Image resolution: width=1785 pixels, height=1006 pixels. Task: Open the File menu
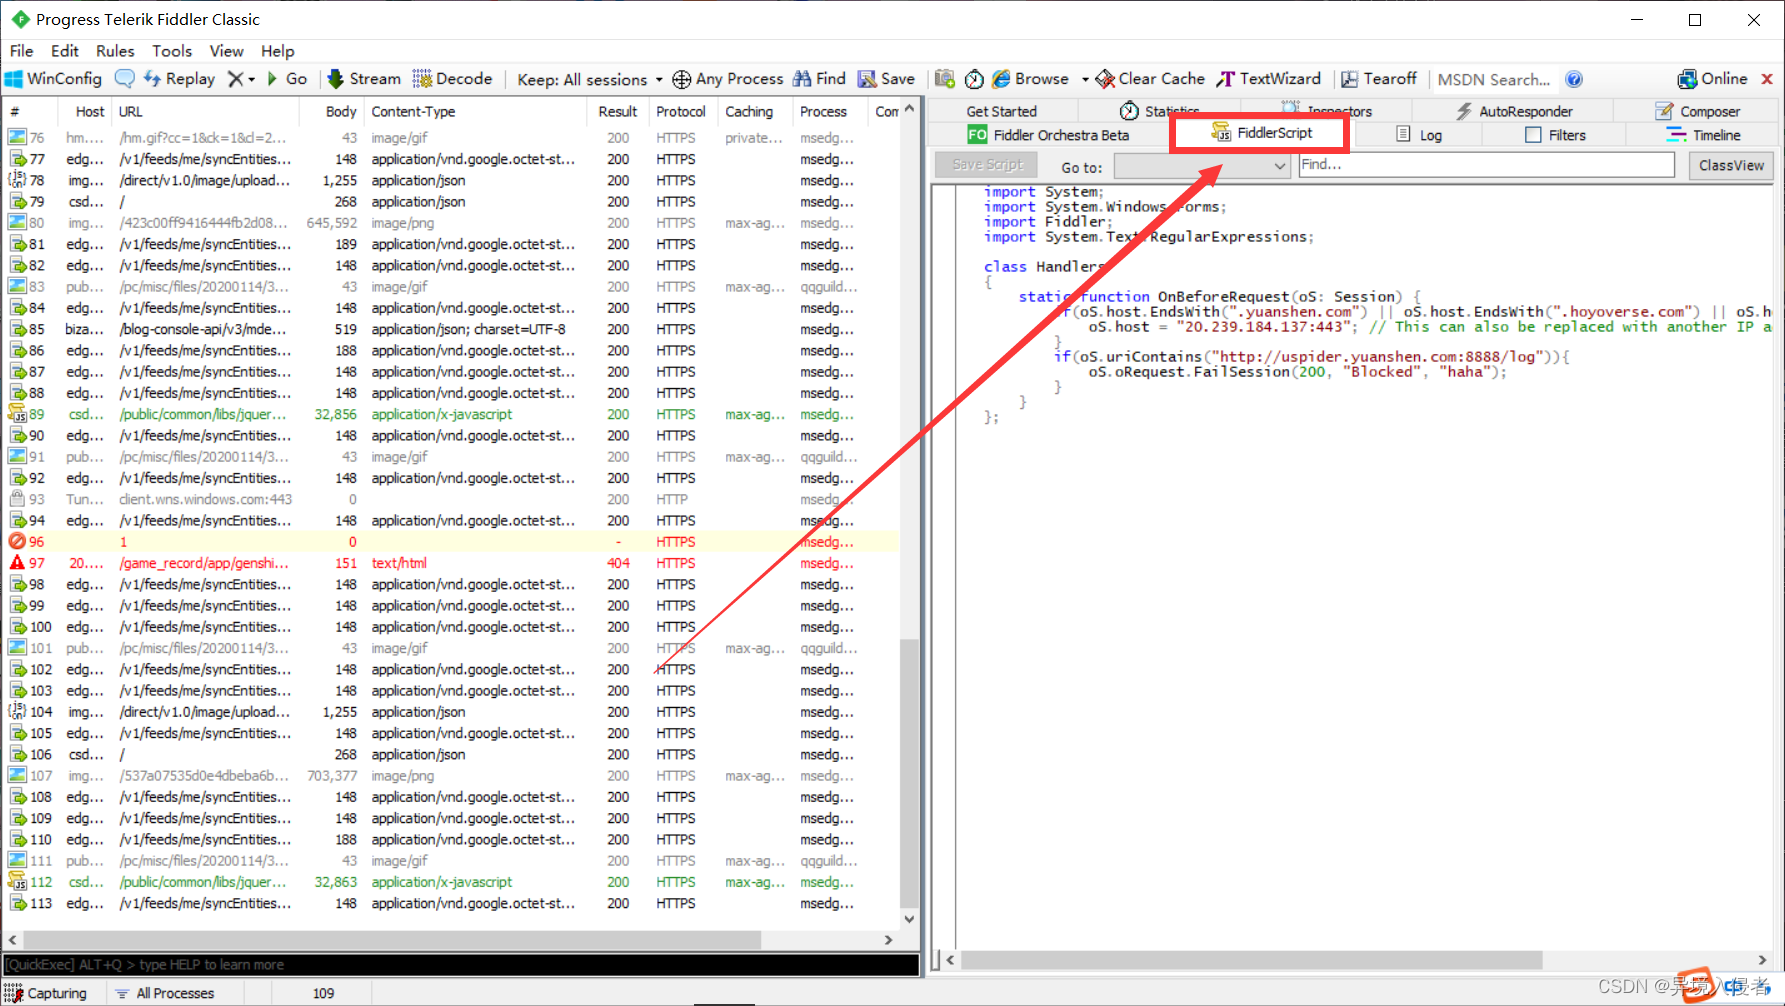coord(22,51)
